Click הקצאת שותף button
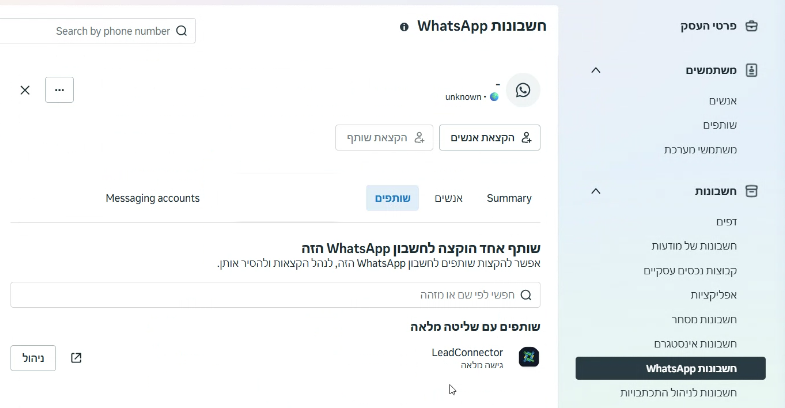Viewport: 785px width, 408px height. click(x=384, y=138)
